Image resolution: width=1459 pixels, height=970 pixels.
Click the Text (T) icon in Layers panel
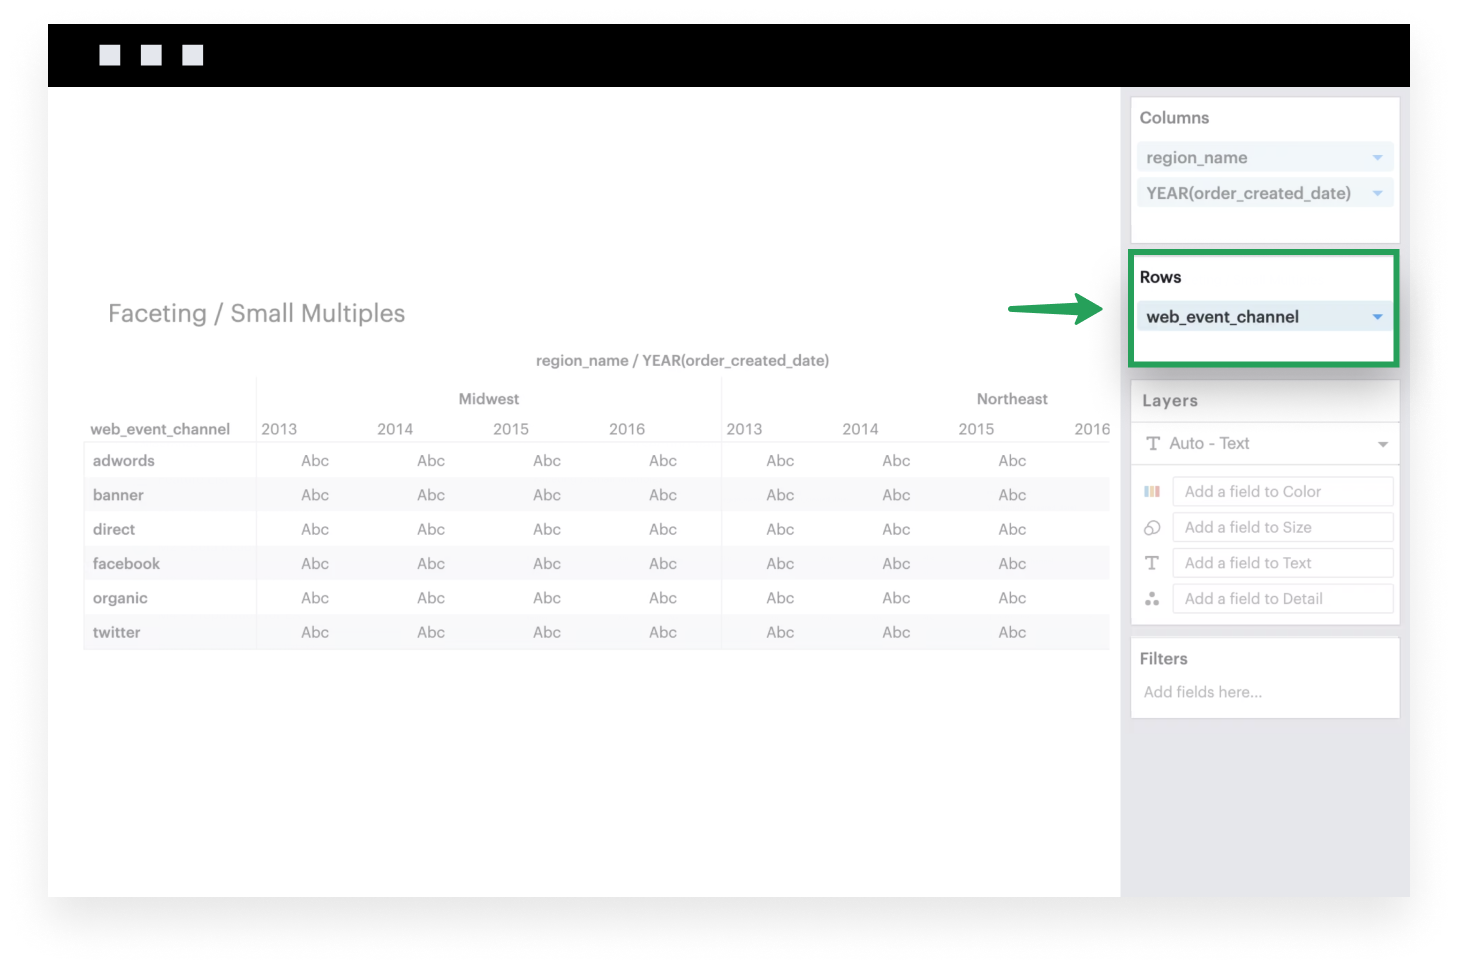pyautogui.click(x=1152, y=562)
